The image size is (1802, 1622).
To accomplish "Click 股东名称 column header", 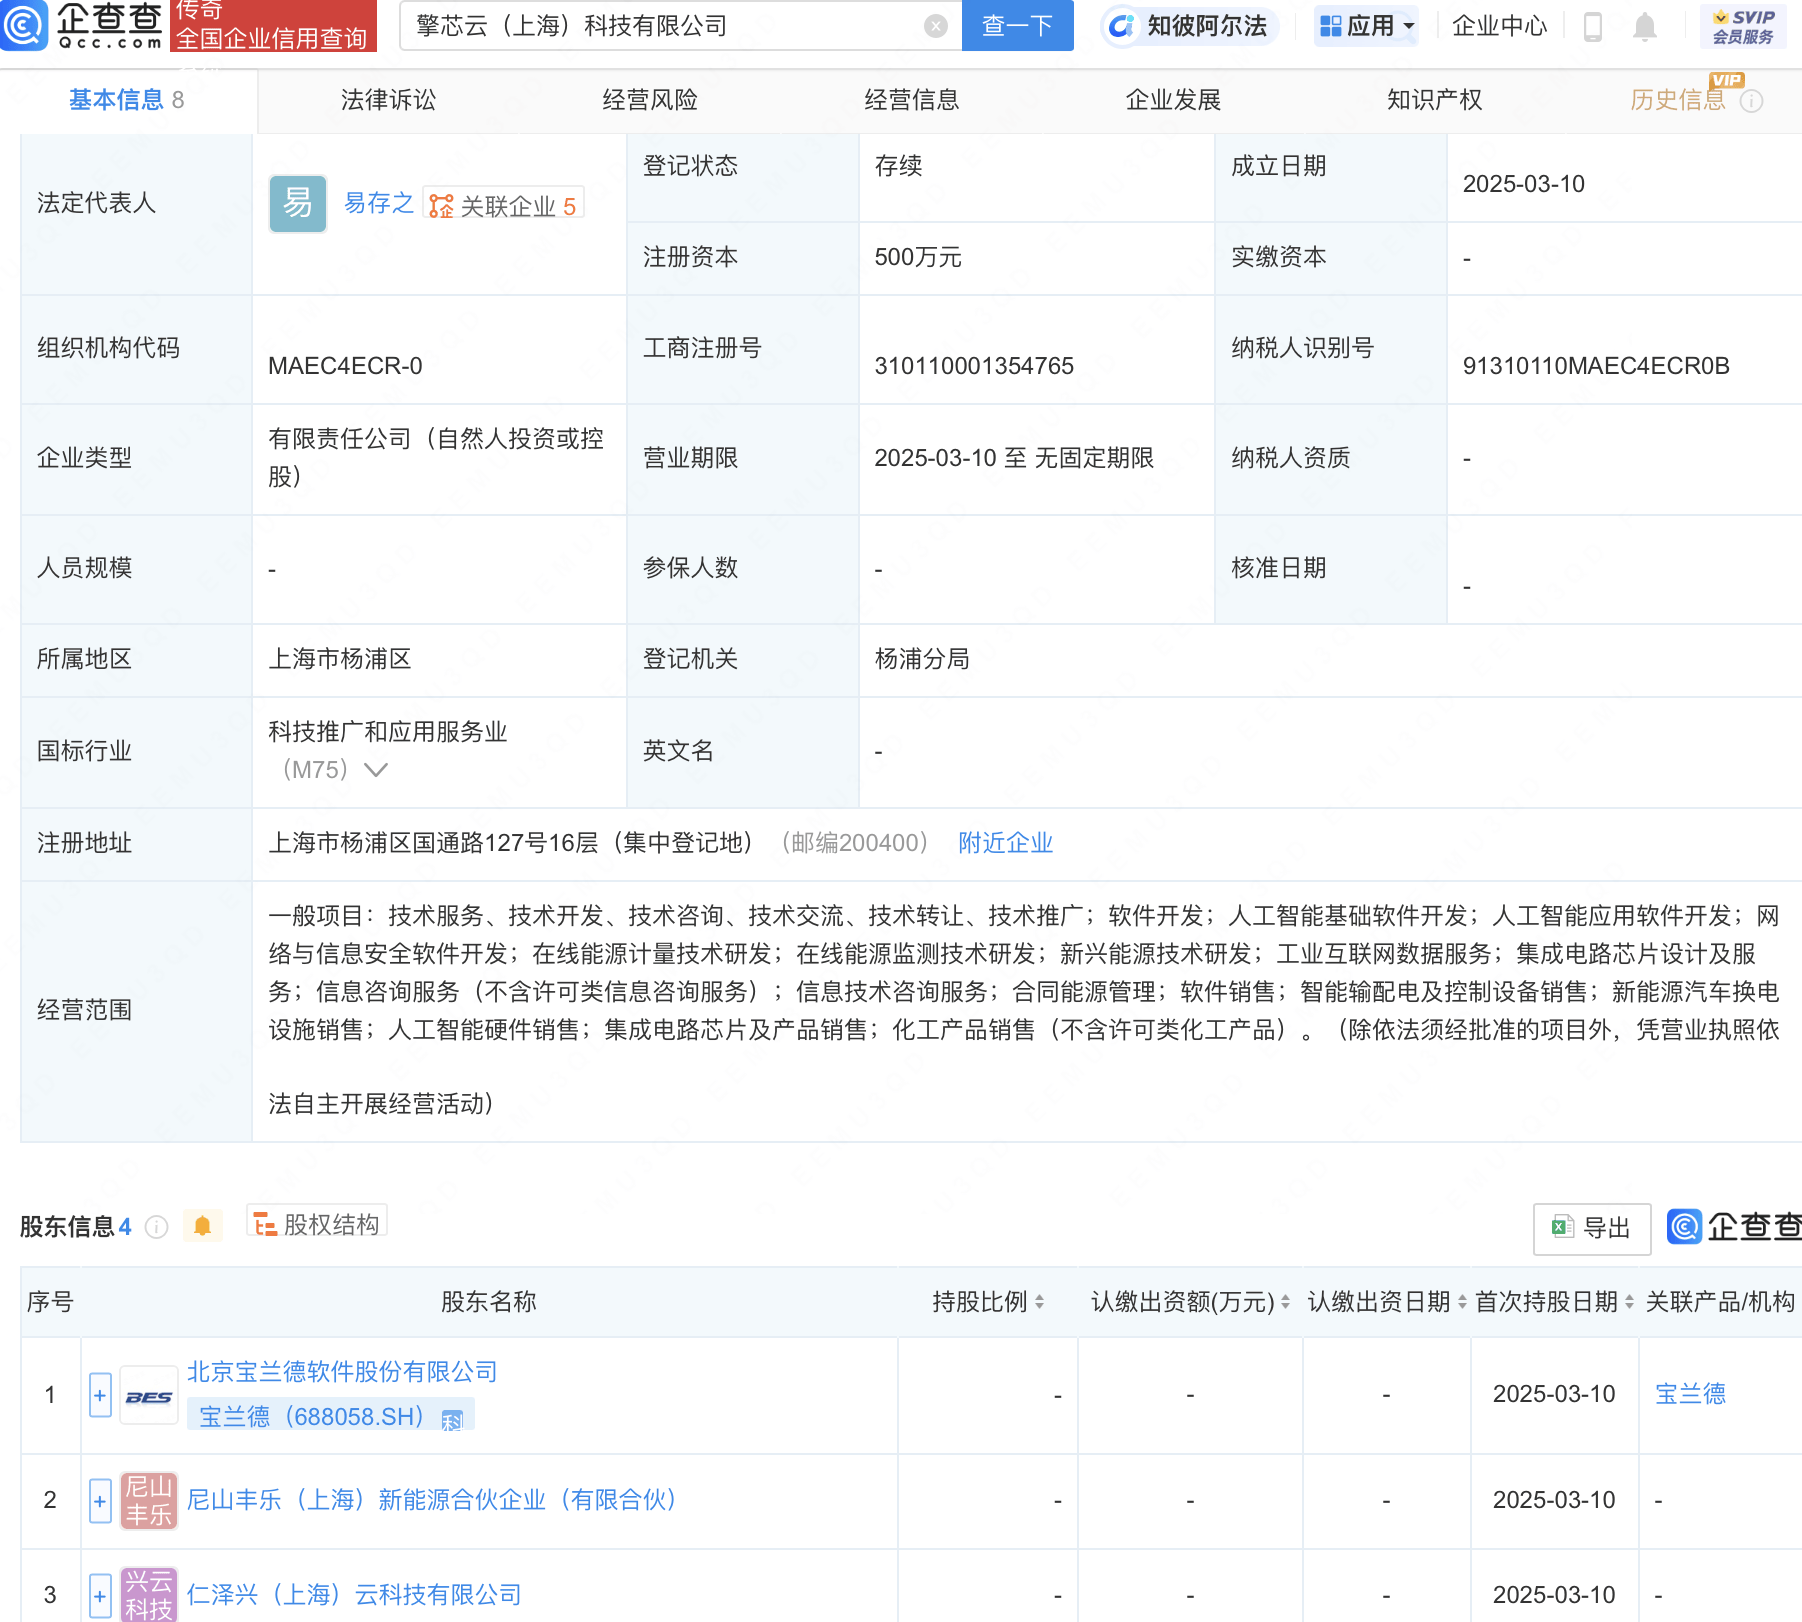I will 489,1302.
